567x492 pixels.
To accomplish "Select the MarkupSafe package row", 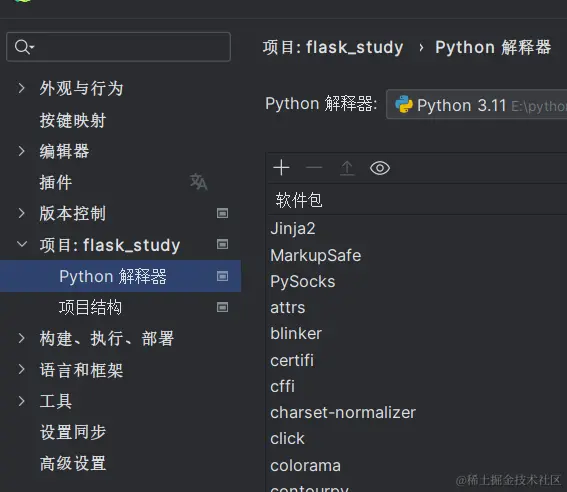I will (x=418, y=255).
